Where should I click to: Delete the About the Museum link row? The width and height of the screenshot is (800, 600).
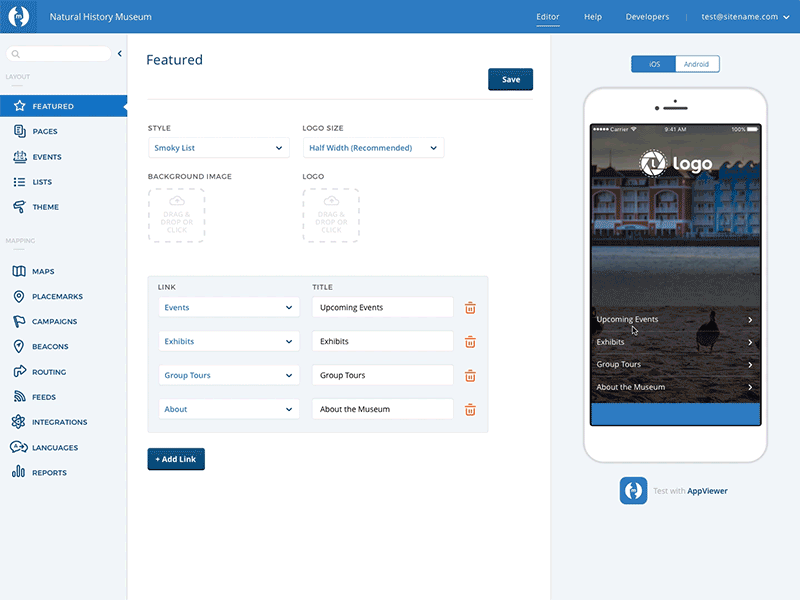(x=470, y=409)
